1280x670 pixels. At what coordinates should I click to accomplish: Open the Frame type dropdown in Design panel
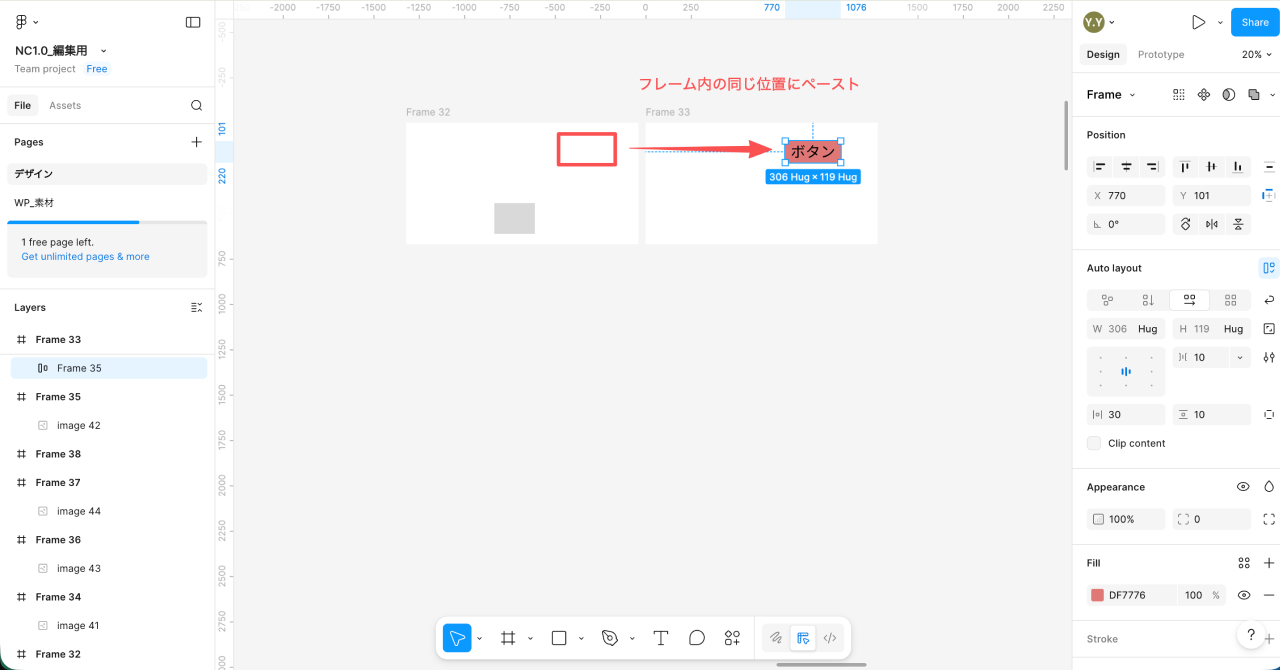[x=1111, y=95]
